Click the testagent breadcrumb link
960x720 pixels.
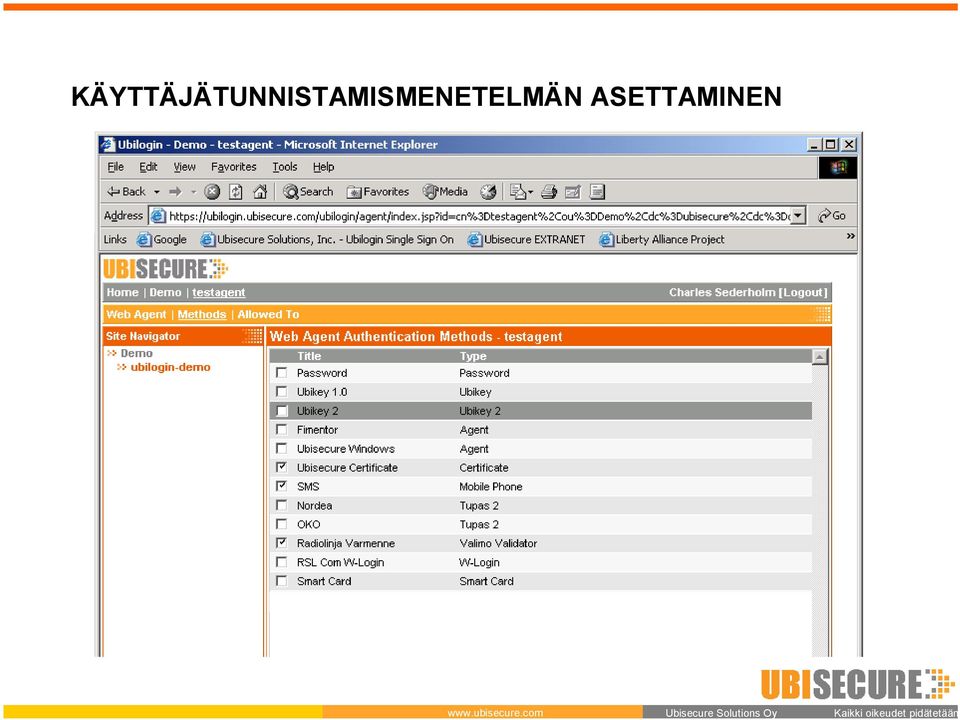219,292
